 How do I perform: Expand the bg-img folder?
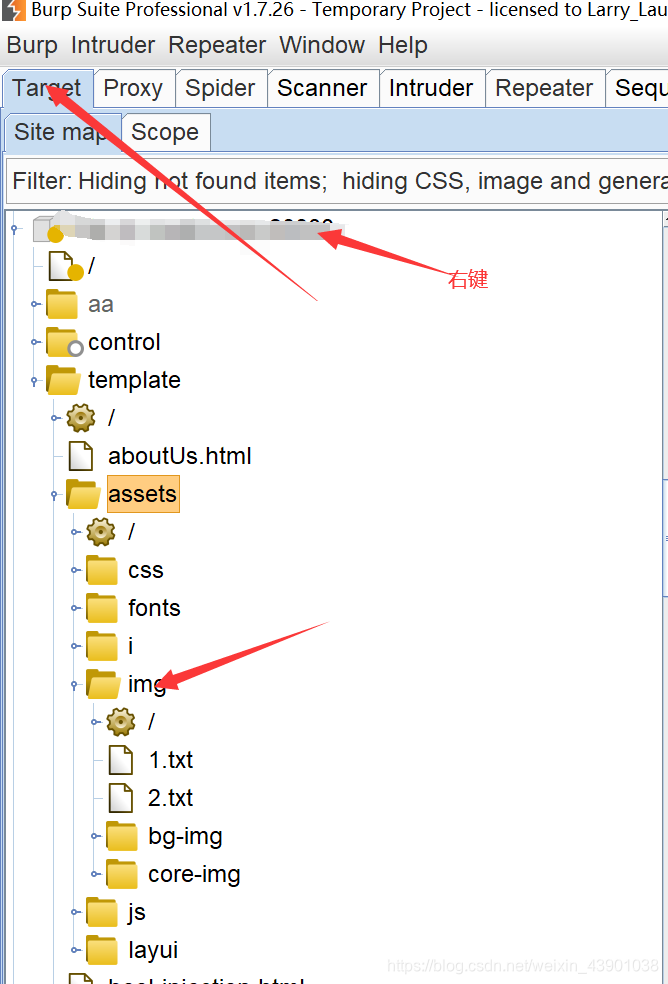pyautogui.click(x=96, y=836)
